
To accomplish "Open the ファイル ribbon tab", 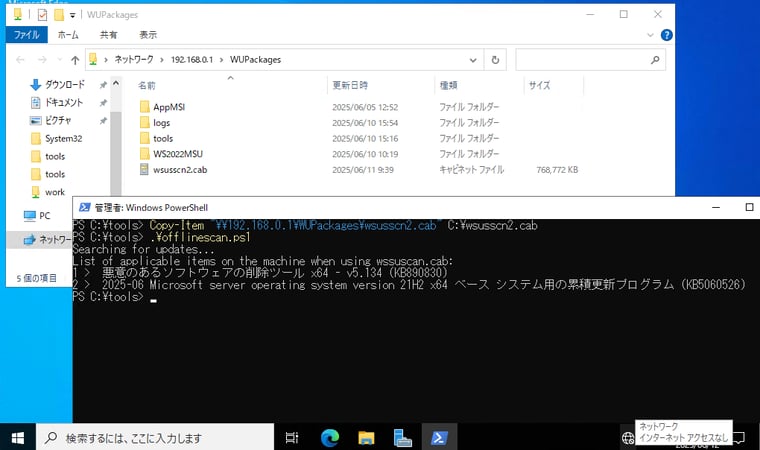I will 27,35.
